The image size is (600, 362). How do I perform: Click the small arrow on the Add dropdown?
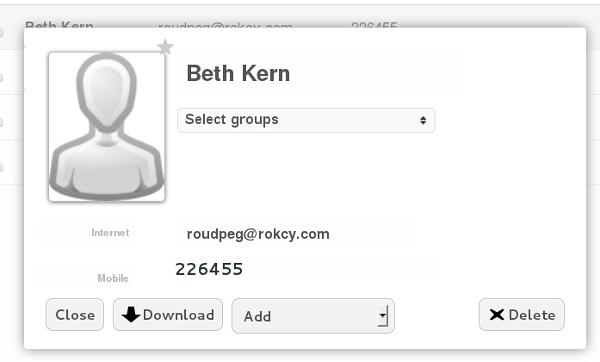click(383, 316)
